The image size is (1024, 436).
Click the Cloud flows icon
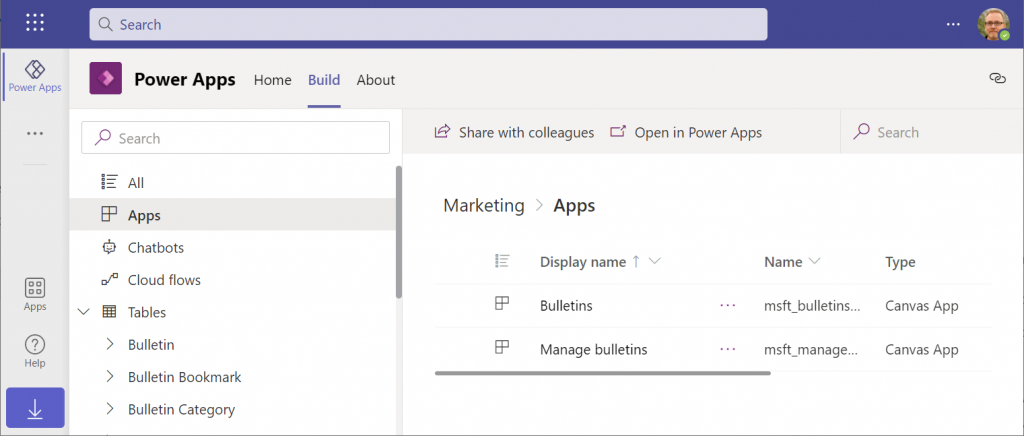(x=109, y=279)
